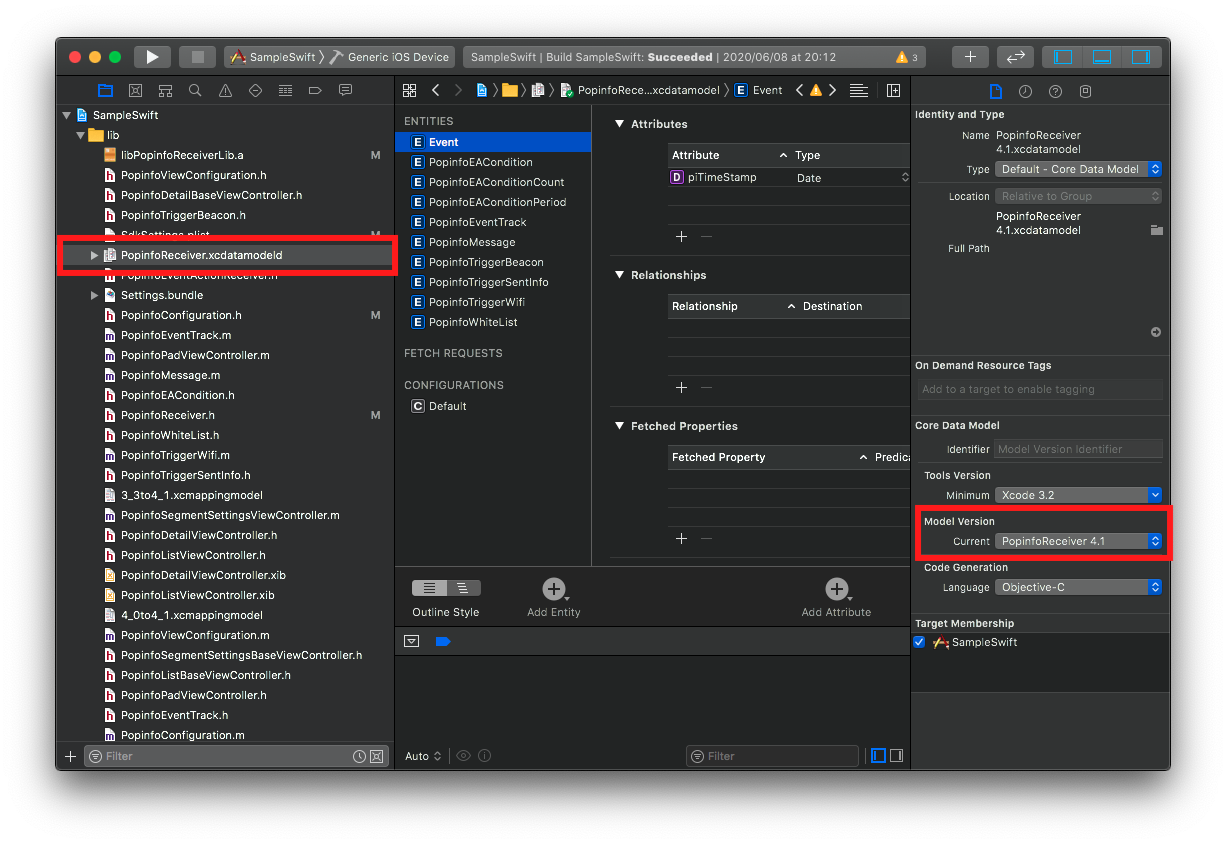The width and height of the screenshot is (1226, 844).
Task: Hide the right inspector panel
Action: coord(1140,57)
